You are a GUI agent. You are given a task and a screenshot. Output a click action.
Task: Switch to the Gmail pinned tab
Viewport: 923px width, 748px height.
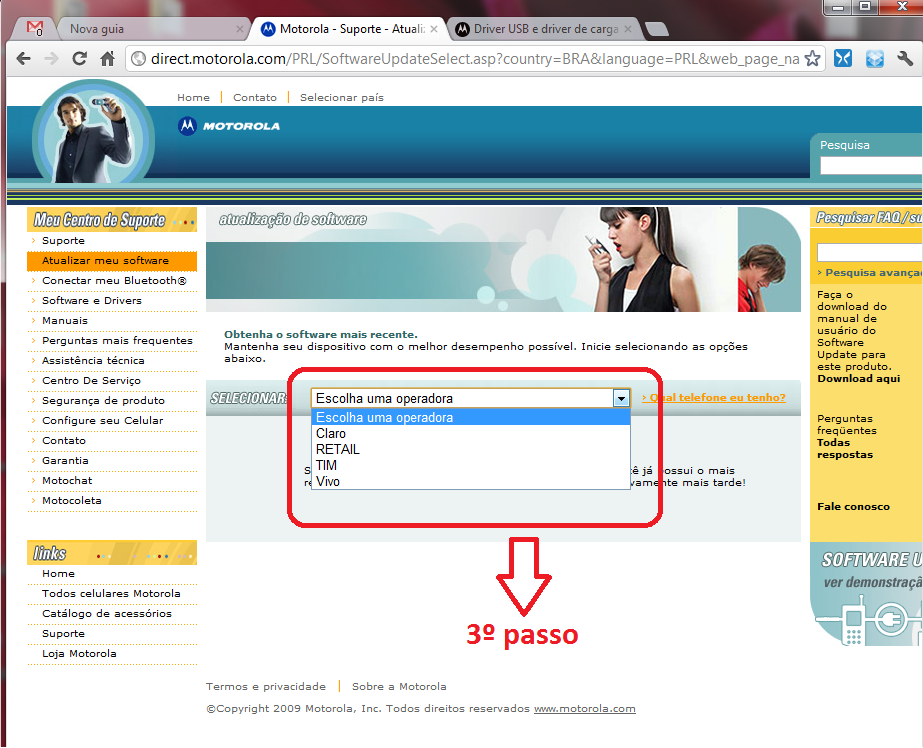coord(35,28)
